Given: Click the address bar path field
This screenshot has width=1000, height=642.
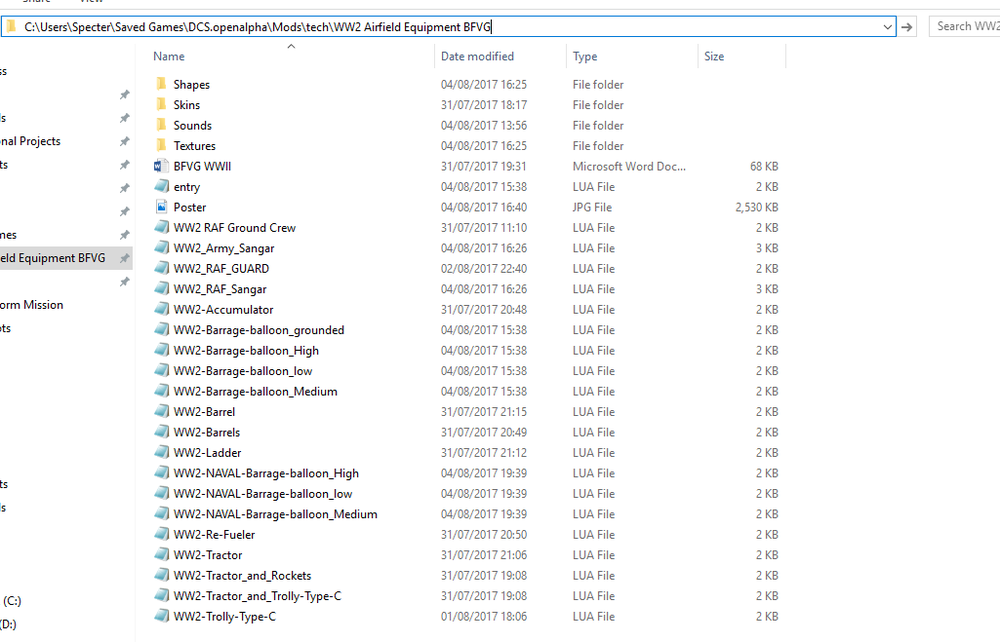Looking at the screenshot, I should click(x=448, y=27).
